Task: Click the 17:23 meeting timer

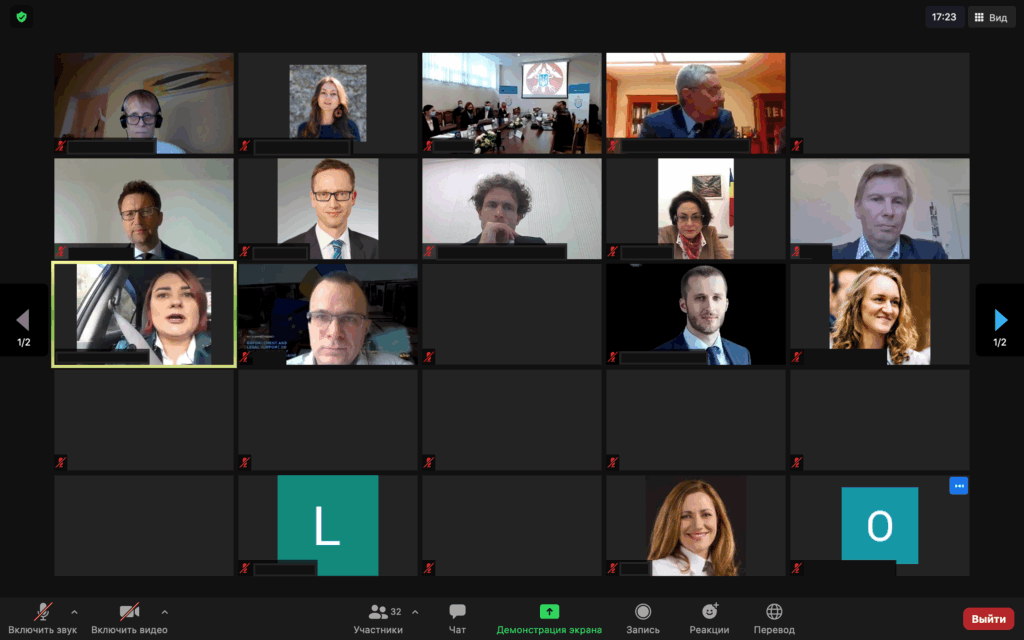Action: [944, 18]
